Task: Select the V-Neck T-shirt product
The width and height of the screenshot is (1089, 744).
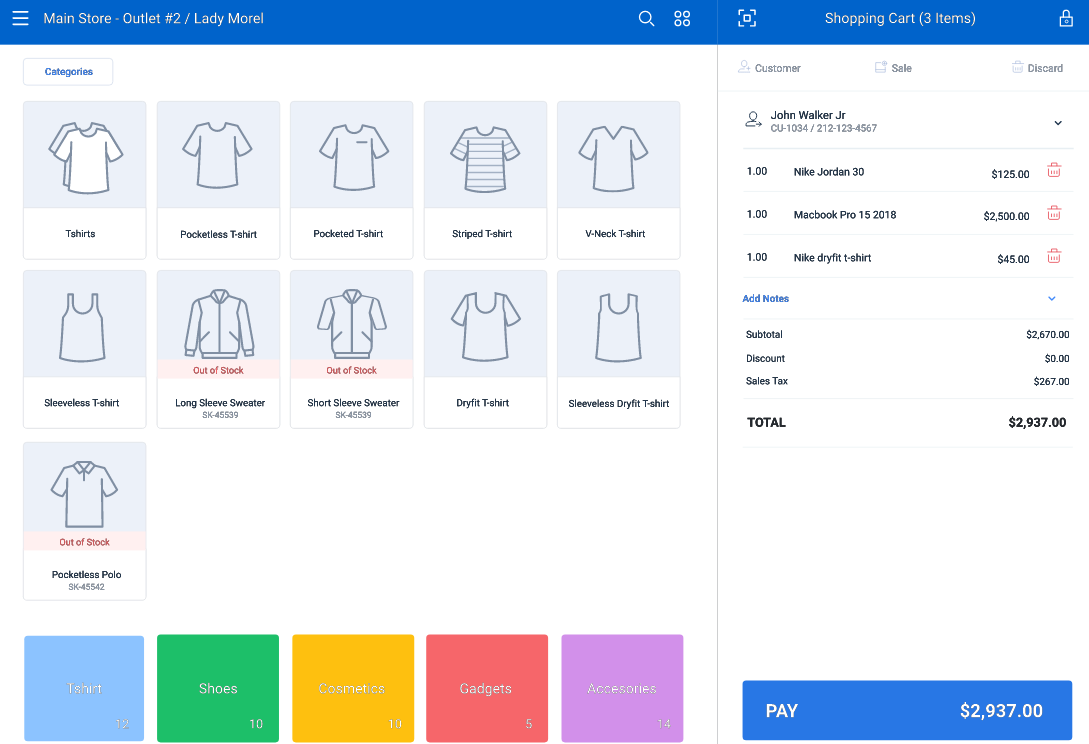Action: coord(618,180)
